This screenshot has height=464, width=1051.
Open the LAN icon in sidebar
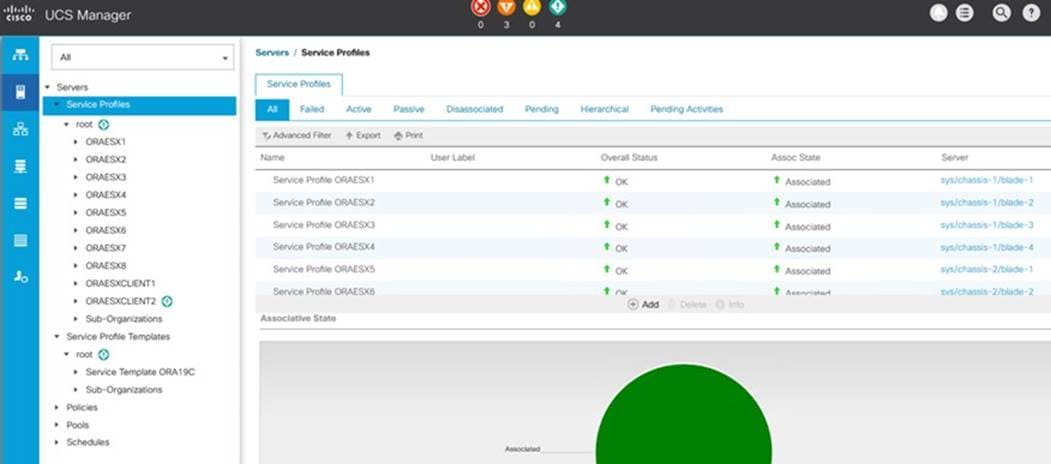coord(20,129)
